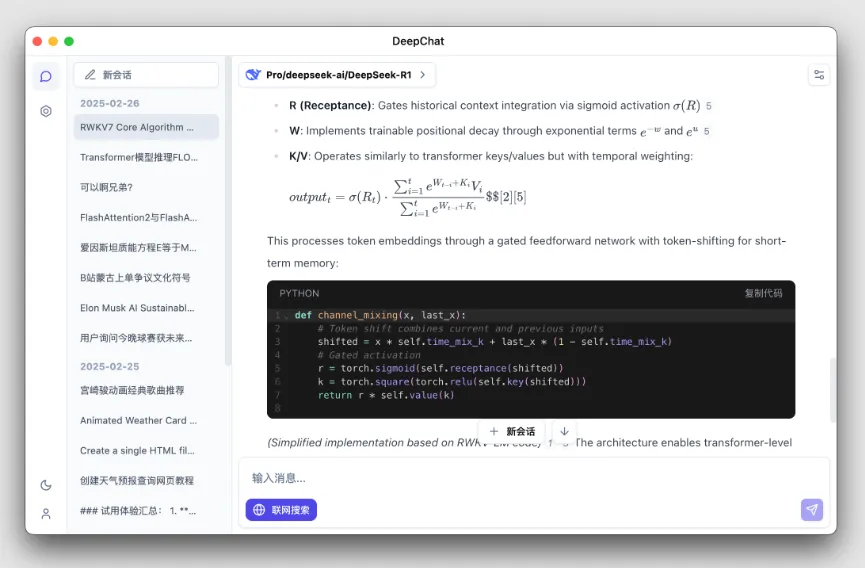This screenshot has height=568, width=865.
Task: Send the message with the paper plane button
Action: [x=811, y=510]
